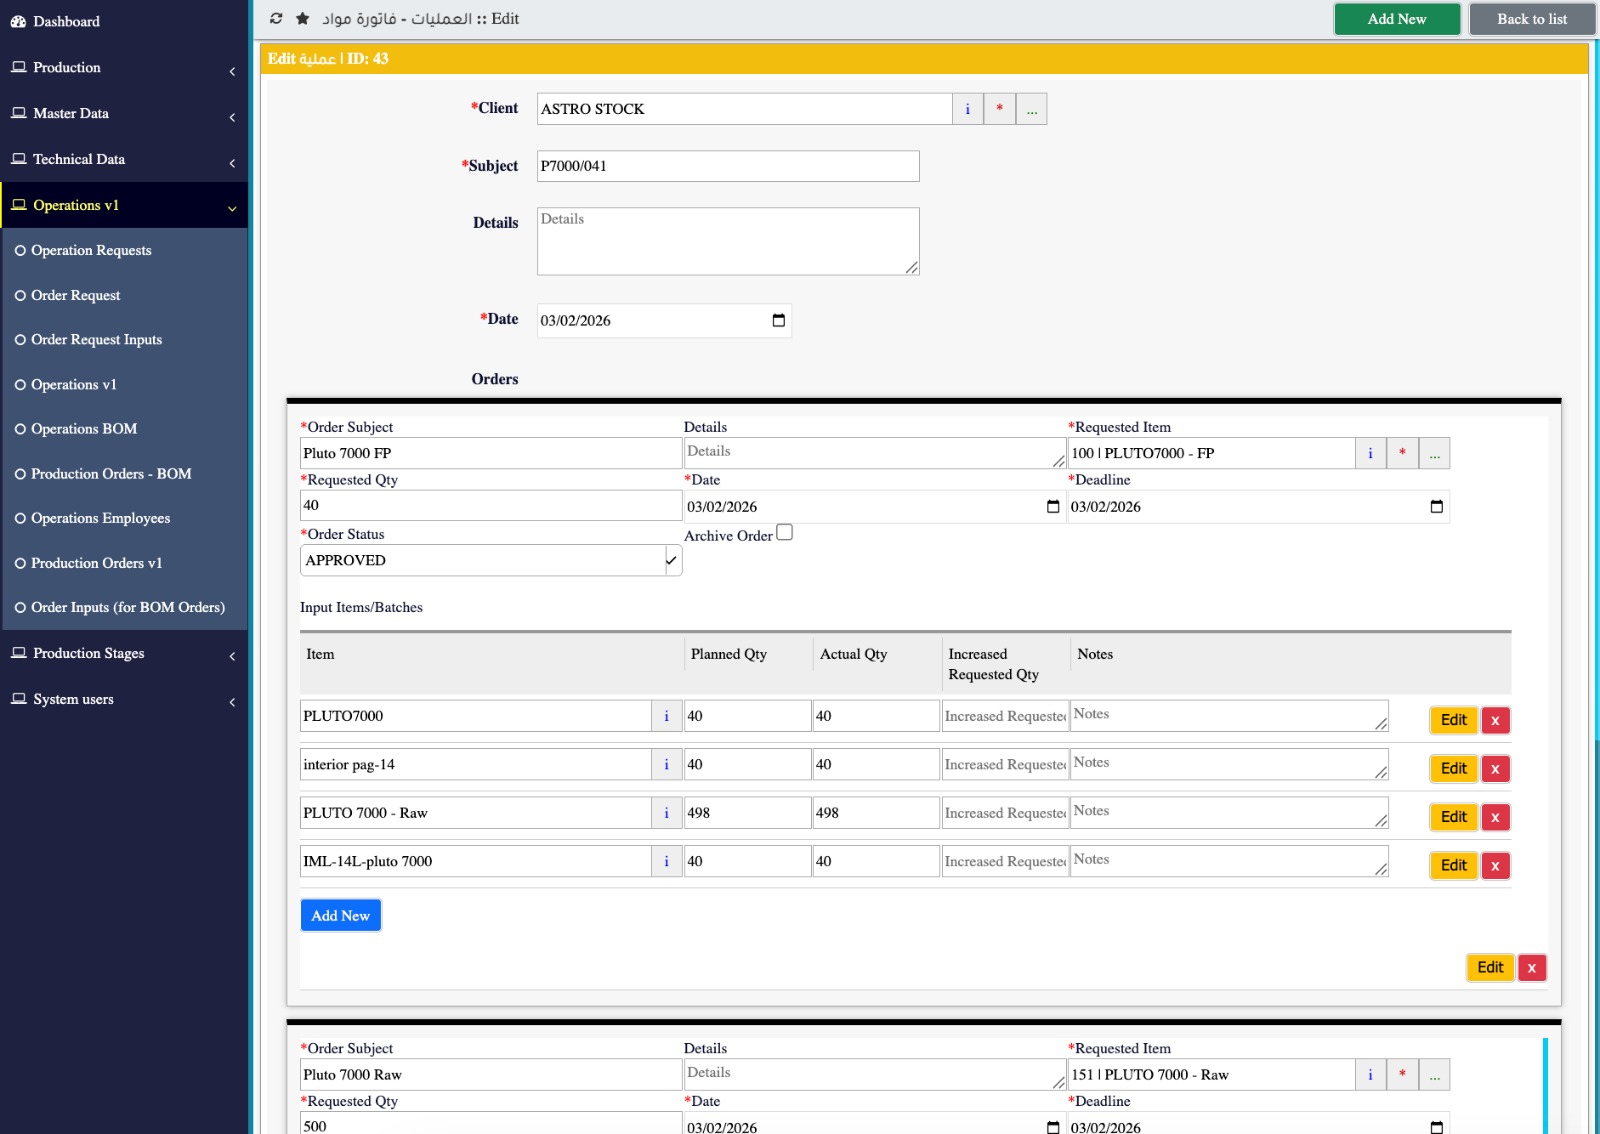Open the ellipsis lookup beside Client field
Screen dimensions: 1600x1134
[x=1031, y=109]
